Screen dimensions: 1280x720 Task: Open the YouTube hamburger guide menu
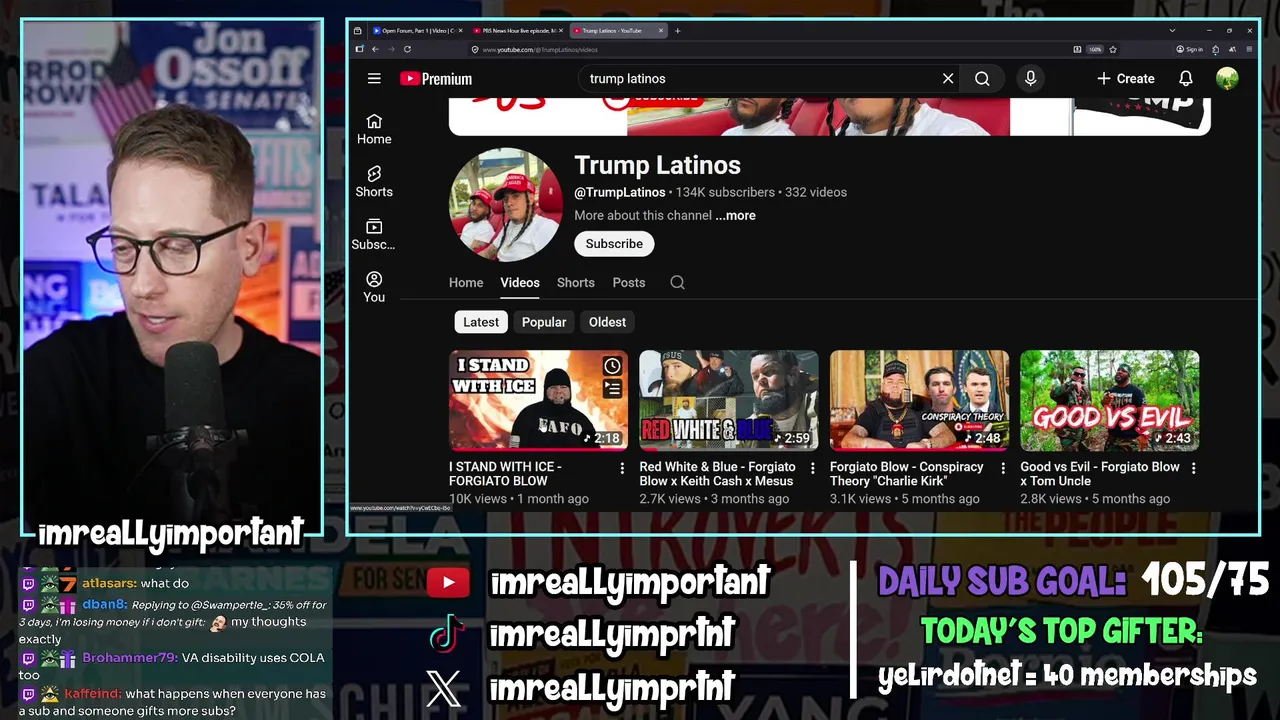[x=374, y=78]
